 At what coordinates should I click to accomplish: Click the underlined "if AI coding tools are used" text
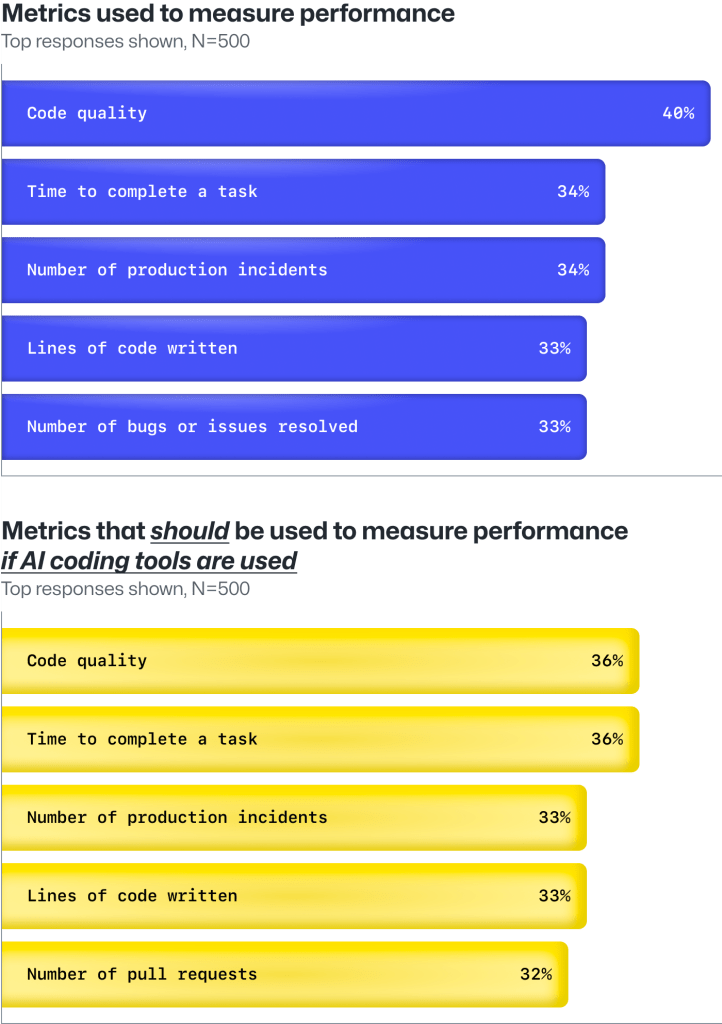[149, 561]
